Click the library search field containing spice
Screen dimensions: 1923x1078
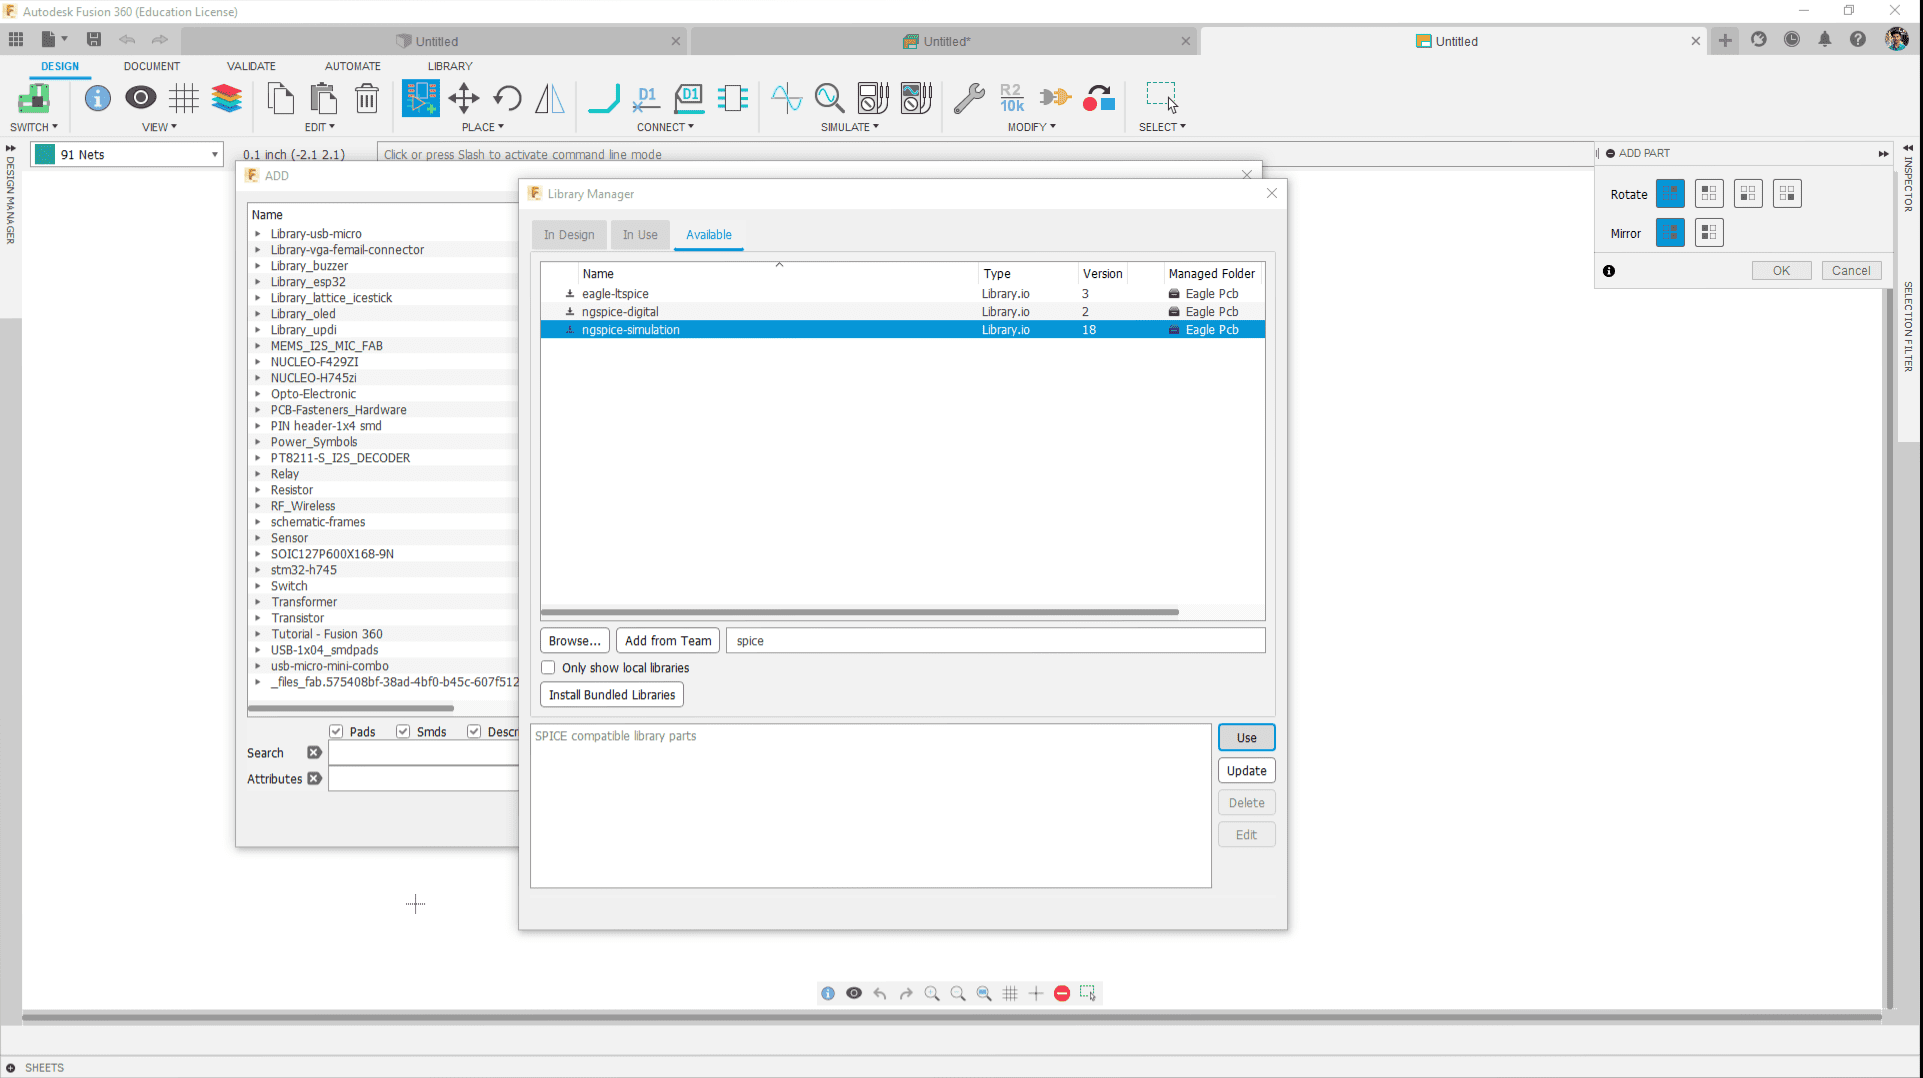pyautogui.click(x=995, y=640)
